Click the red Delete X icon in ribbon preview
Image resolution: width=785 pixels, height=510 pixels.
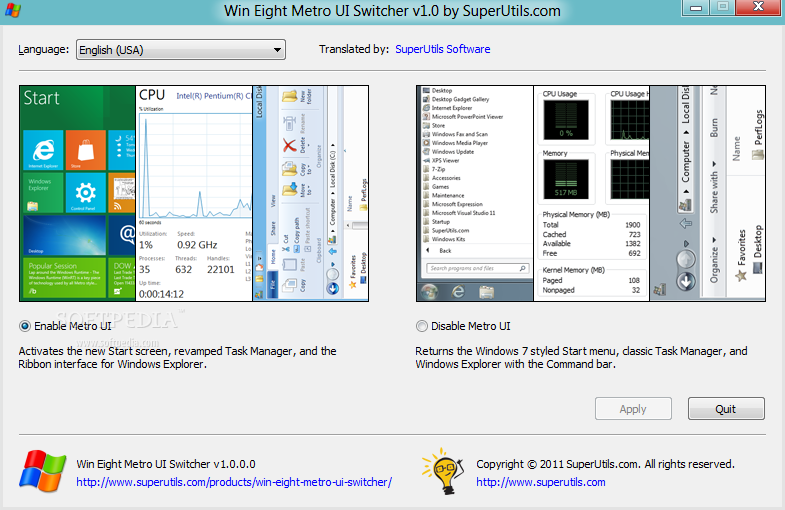click(x=289, y=146)
